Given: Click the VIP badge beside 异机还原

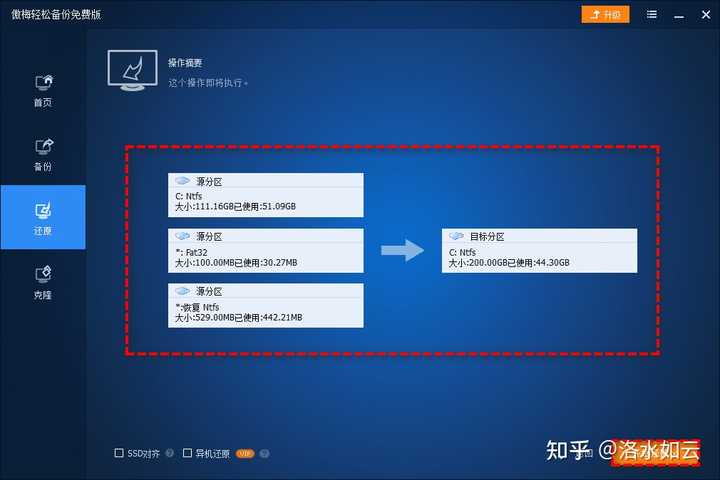Looking at the screenshot, I should coord(245,453).
